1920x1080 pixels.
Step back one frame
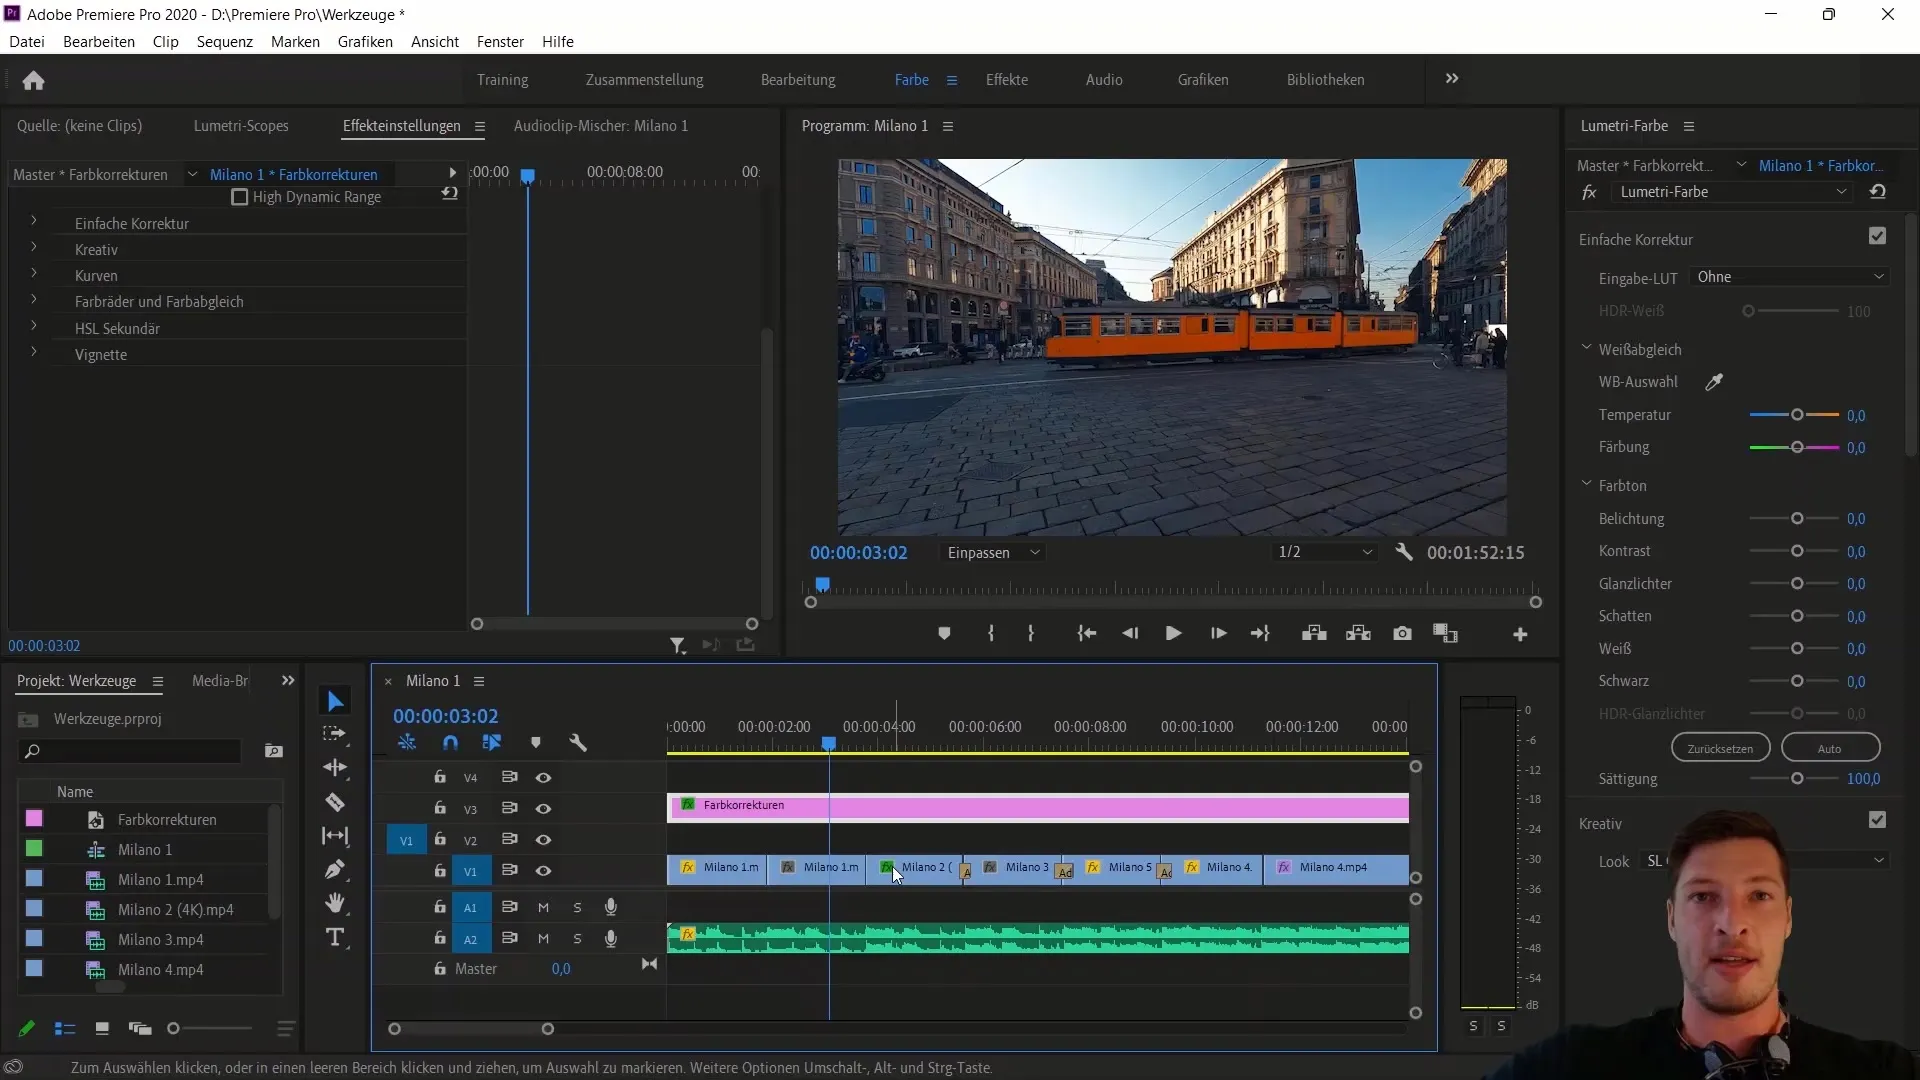[x=1130, y=634]
